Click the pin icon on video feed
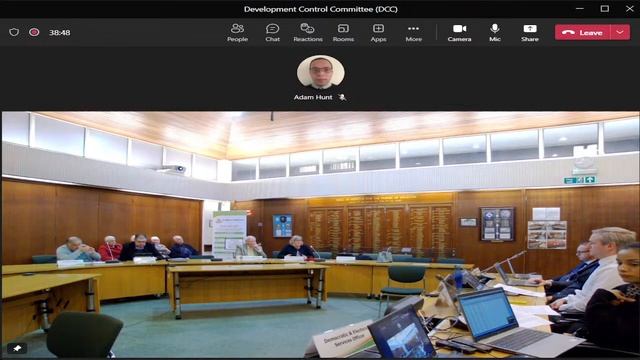The image size is (640, 360). pos(17,348)
